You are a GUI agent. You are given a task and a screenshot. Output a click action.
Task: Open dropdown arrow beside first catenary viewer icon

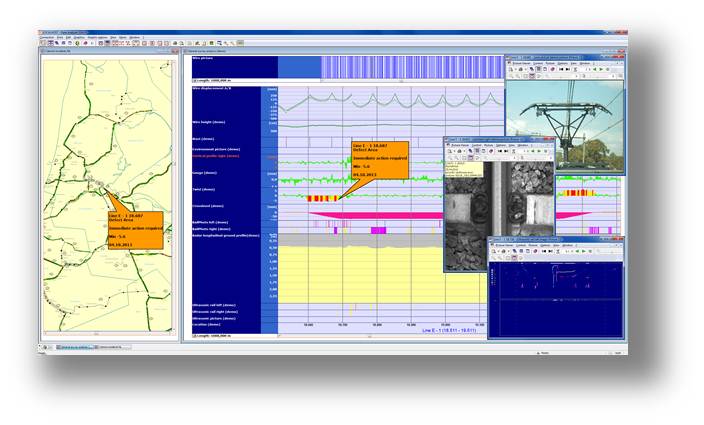516,70
